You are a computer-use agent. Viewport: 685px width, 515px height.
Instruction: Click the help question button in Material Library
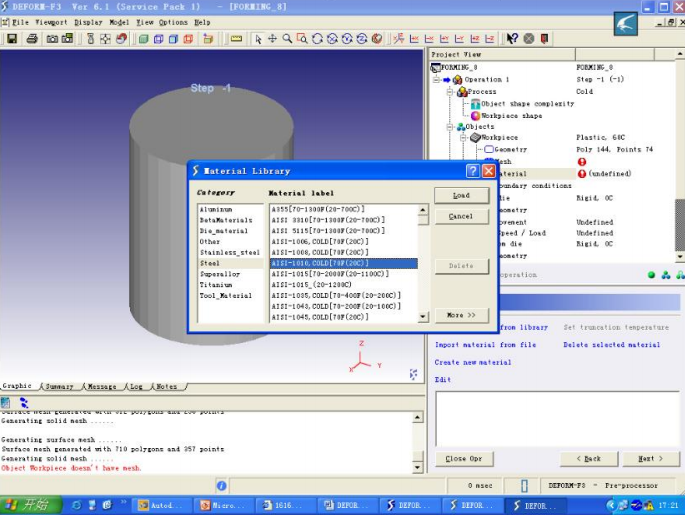coord(473,171)
